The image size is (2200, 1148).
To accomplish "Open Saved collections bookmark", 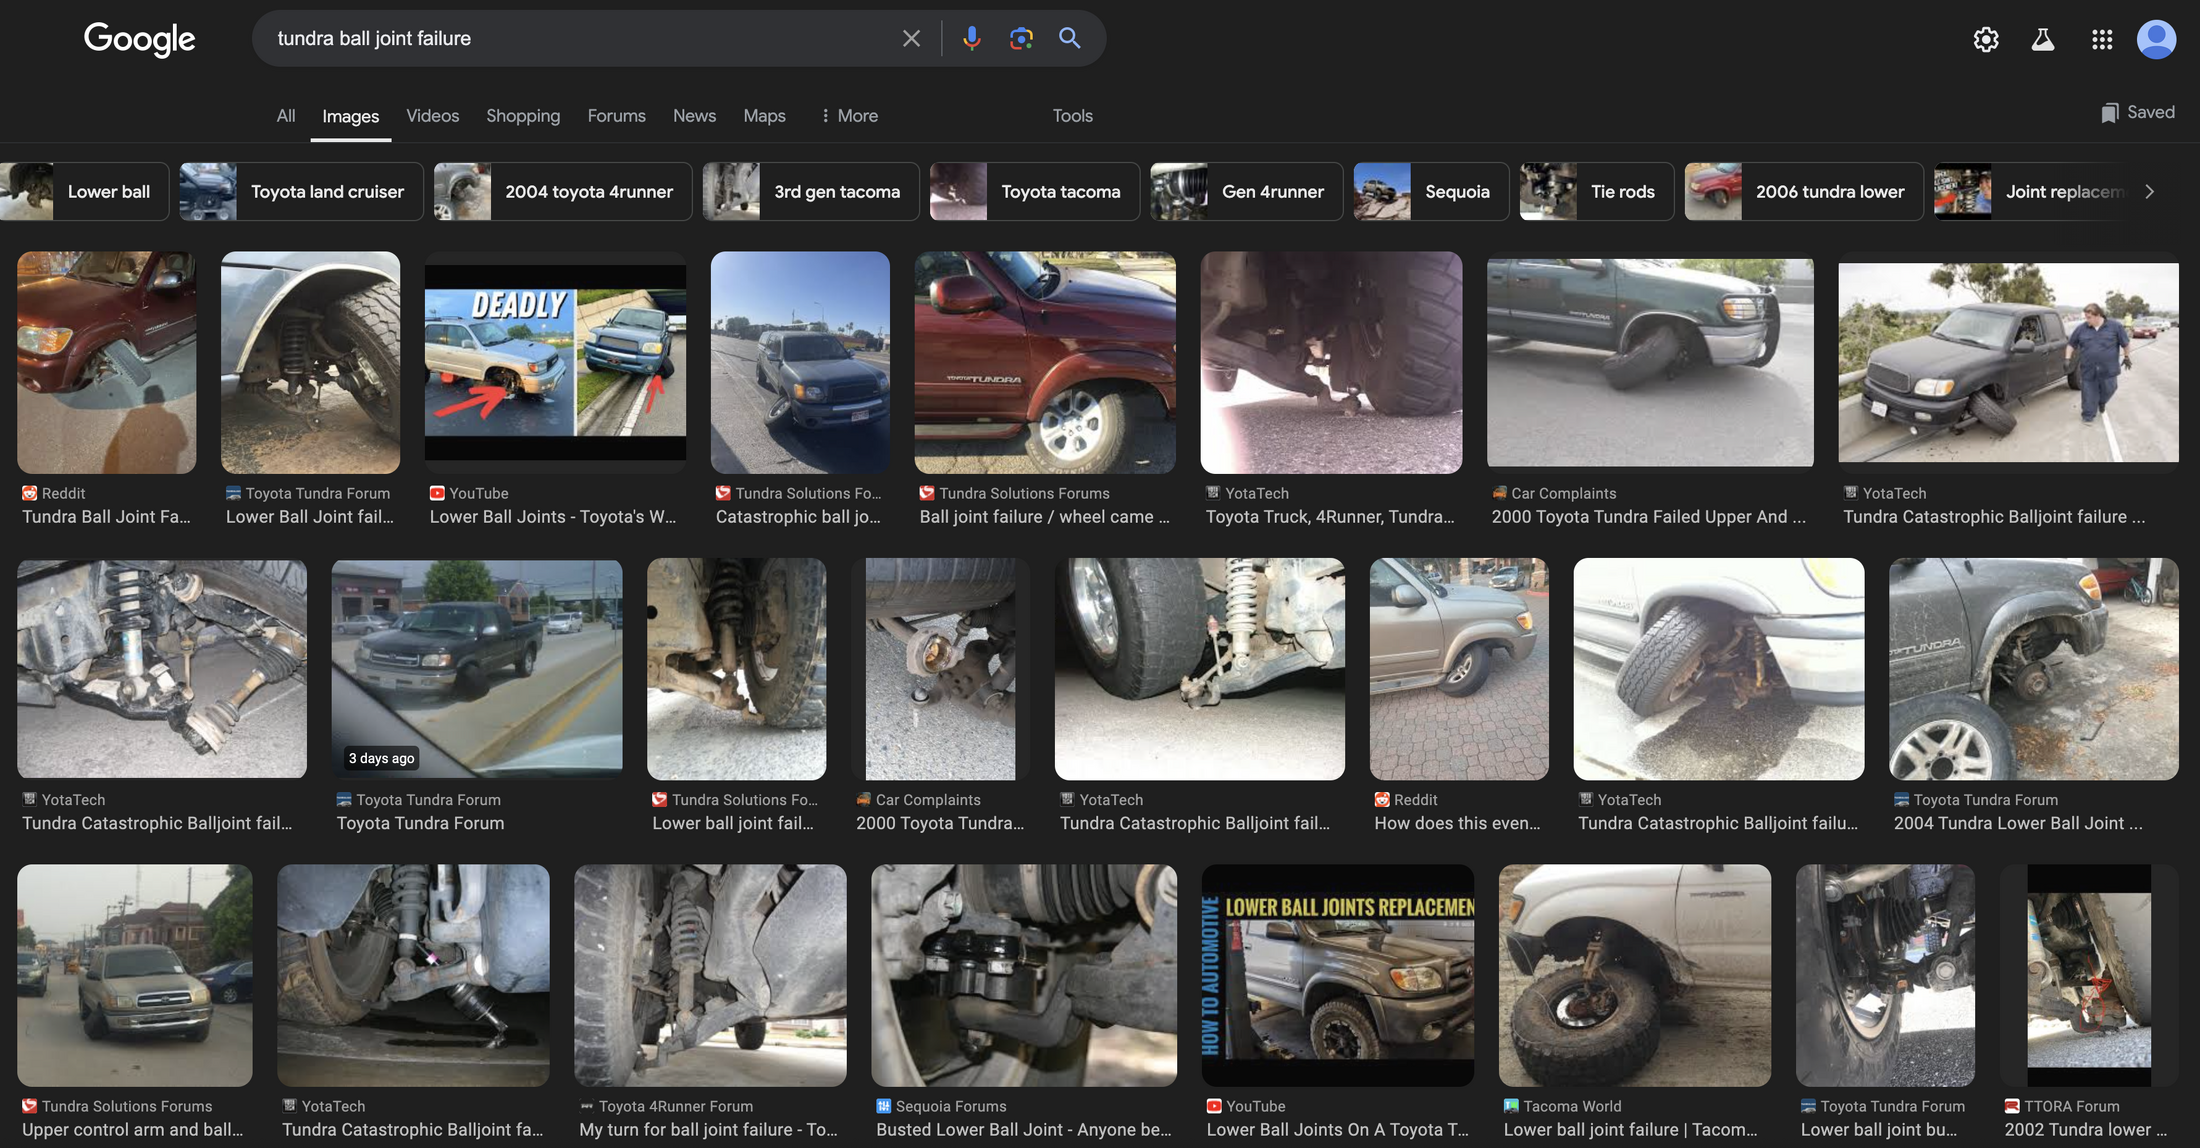I will pos(2138,112).
